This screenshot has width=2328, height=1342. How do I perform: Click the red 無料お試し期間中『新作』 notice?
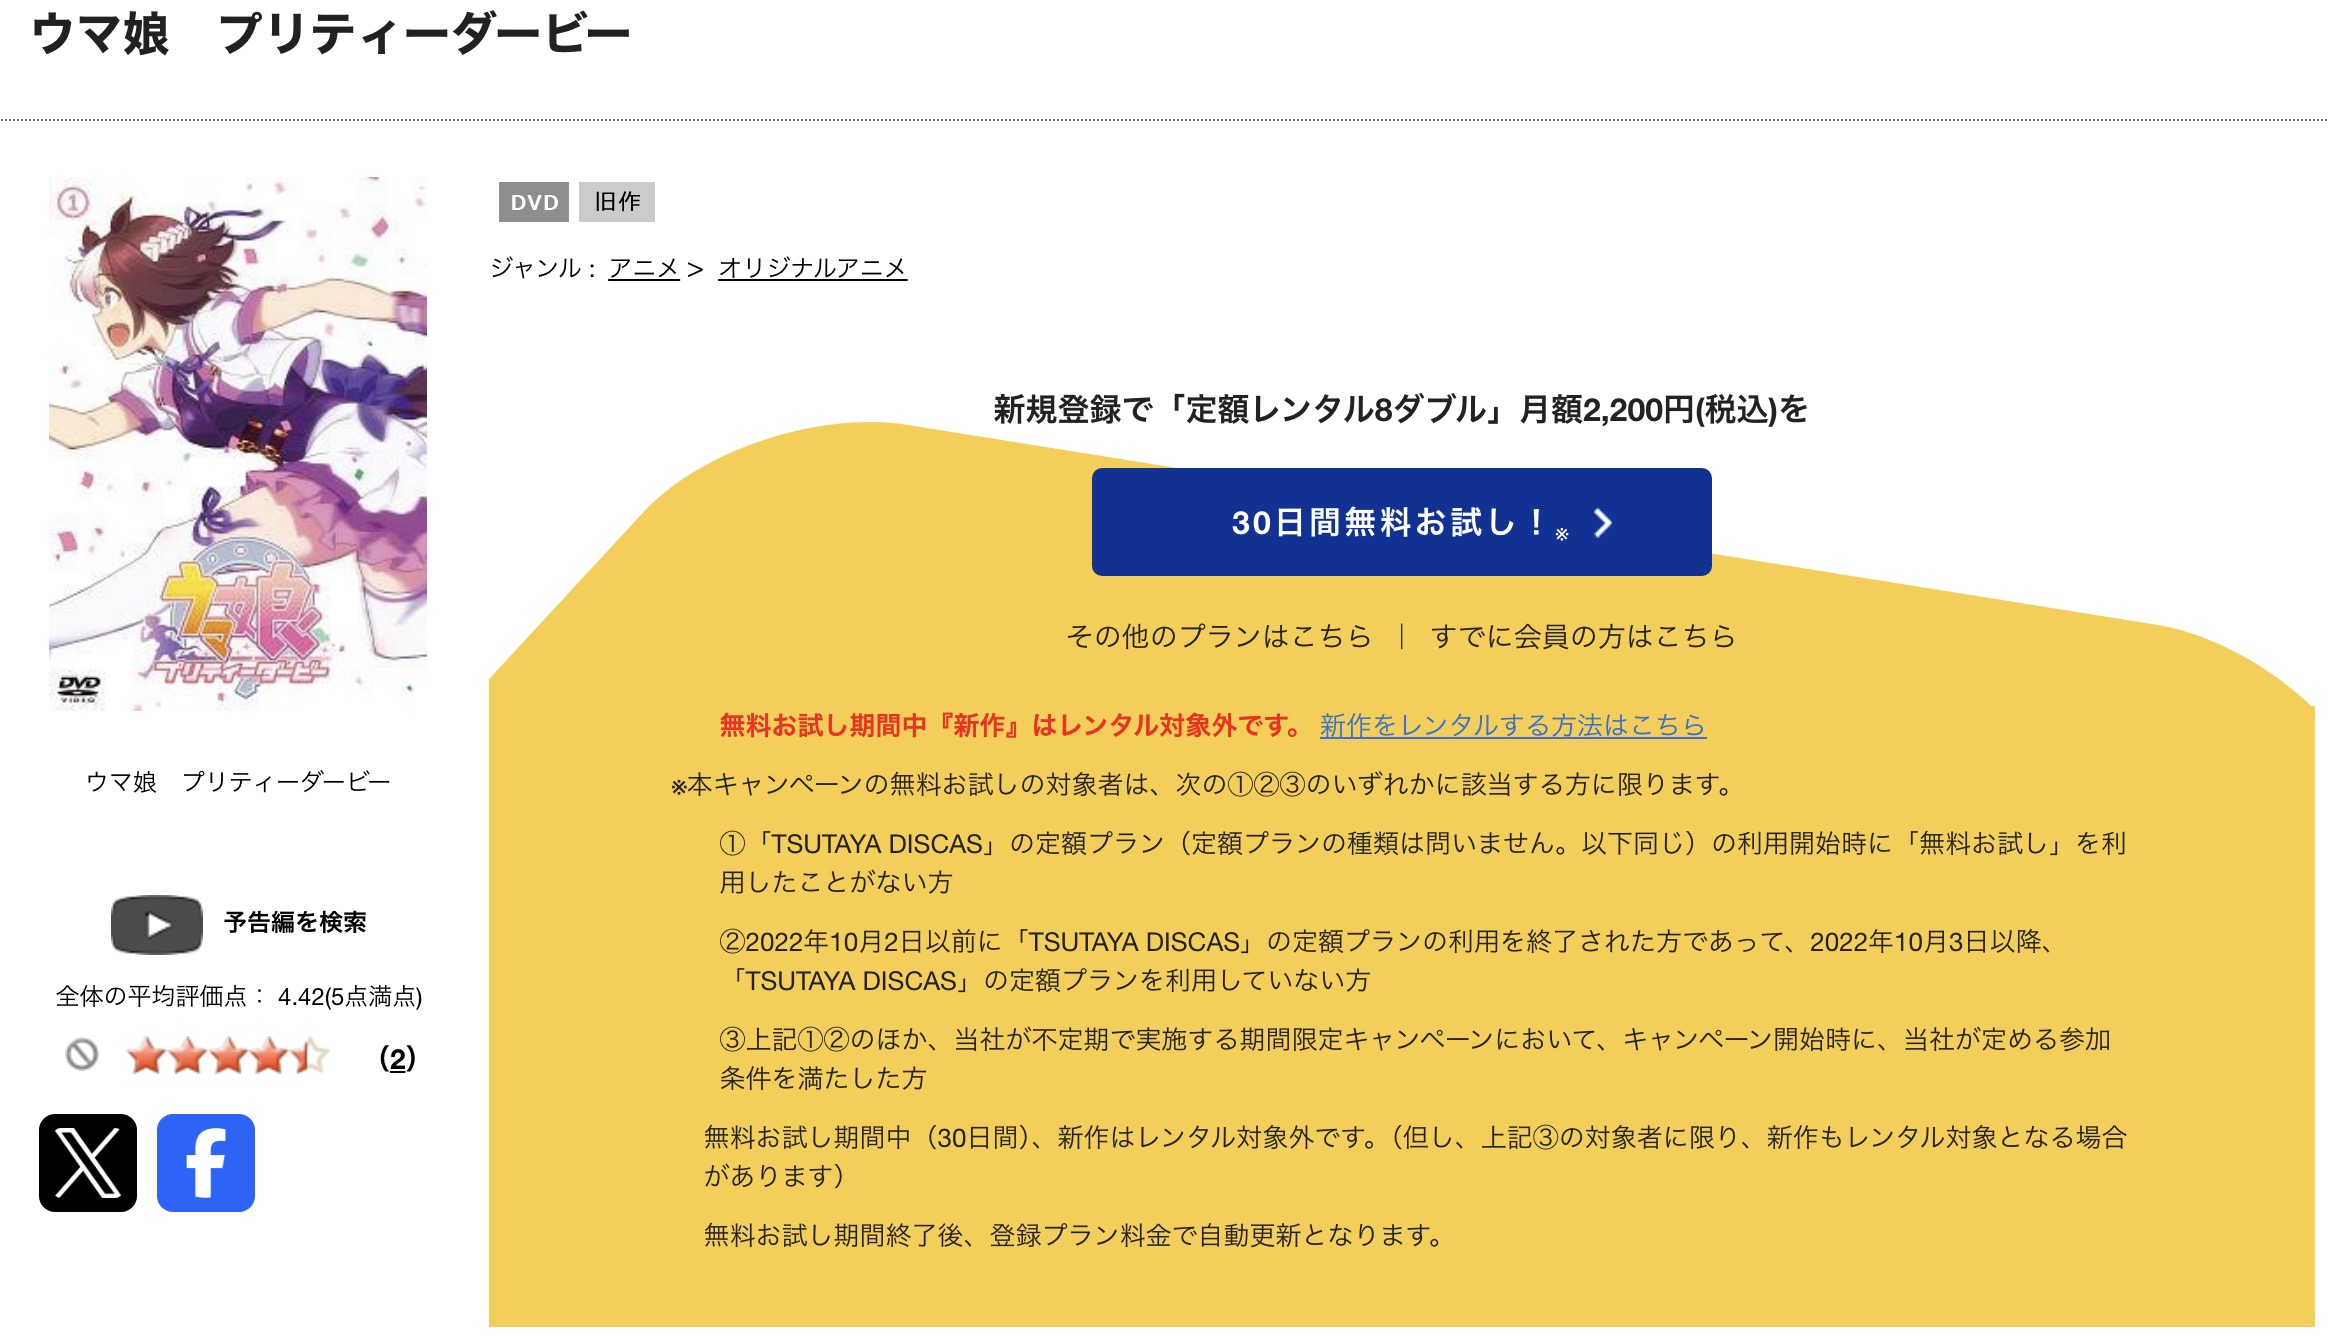[1011, 725]
